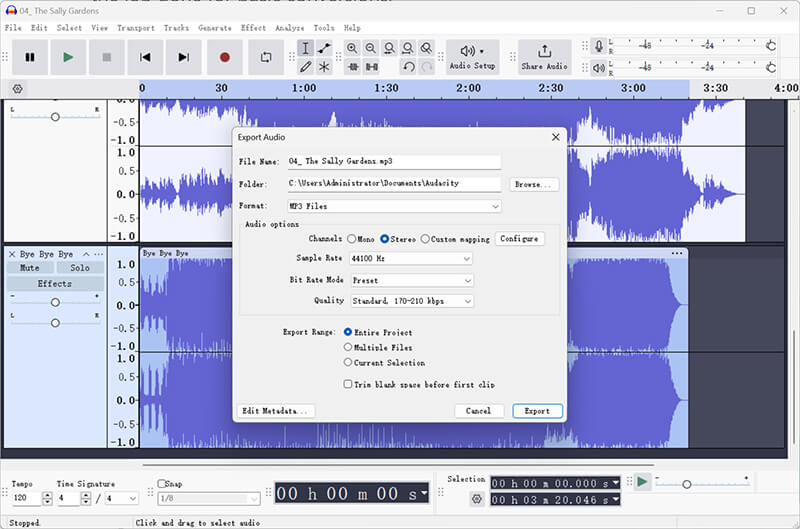Start playback with the green Play button
This screenshot has width=800, height=529.
(x=68, y=57)
